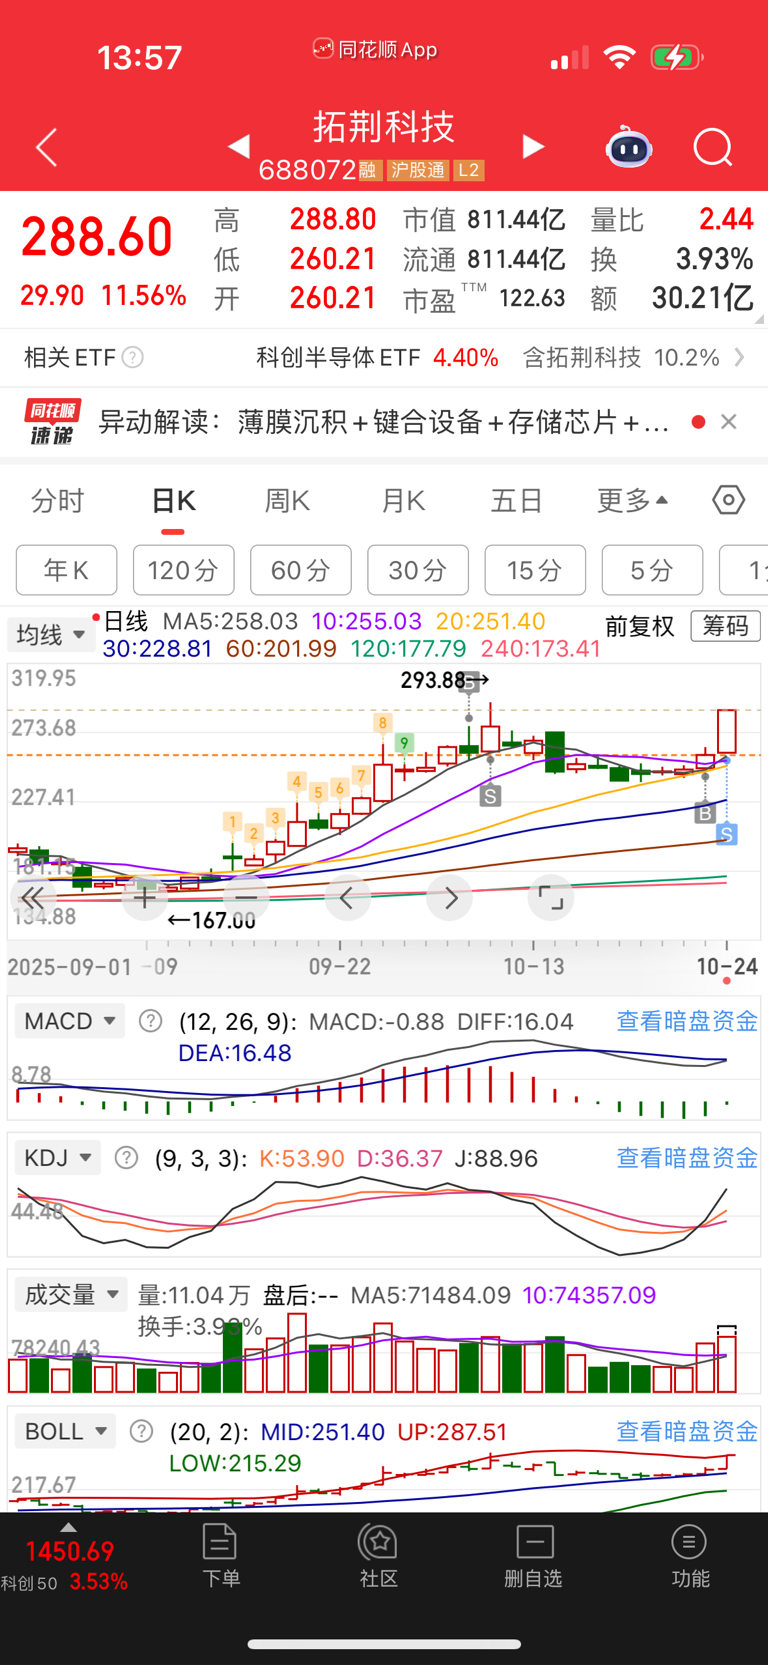Open the KDJ indicator dropdown

click(58, 1158)
